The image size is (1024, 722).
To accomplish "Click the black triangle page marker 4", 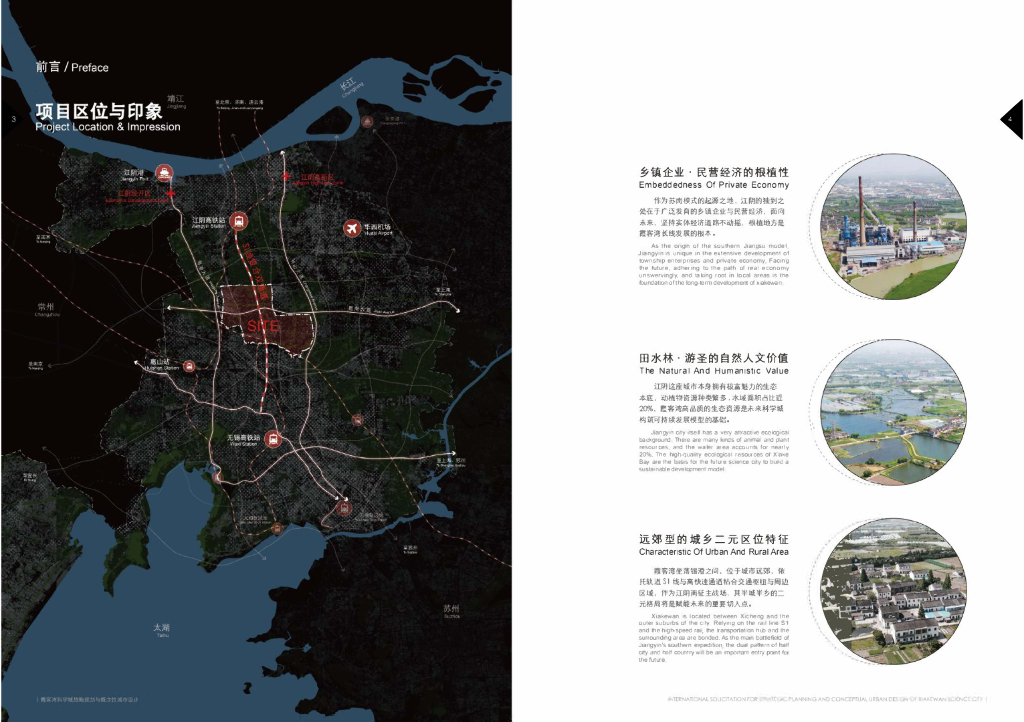I will [1012, 119].
